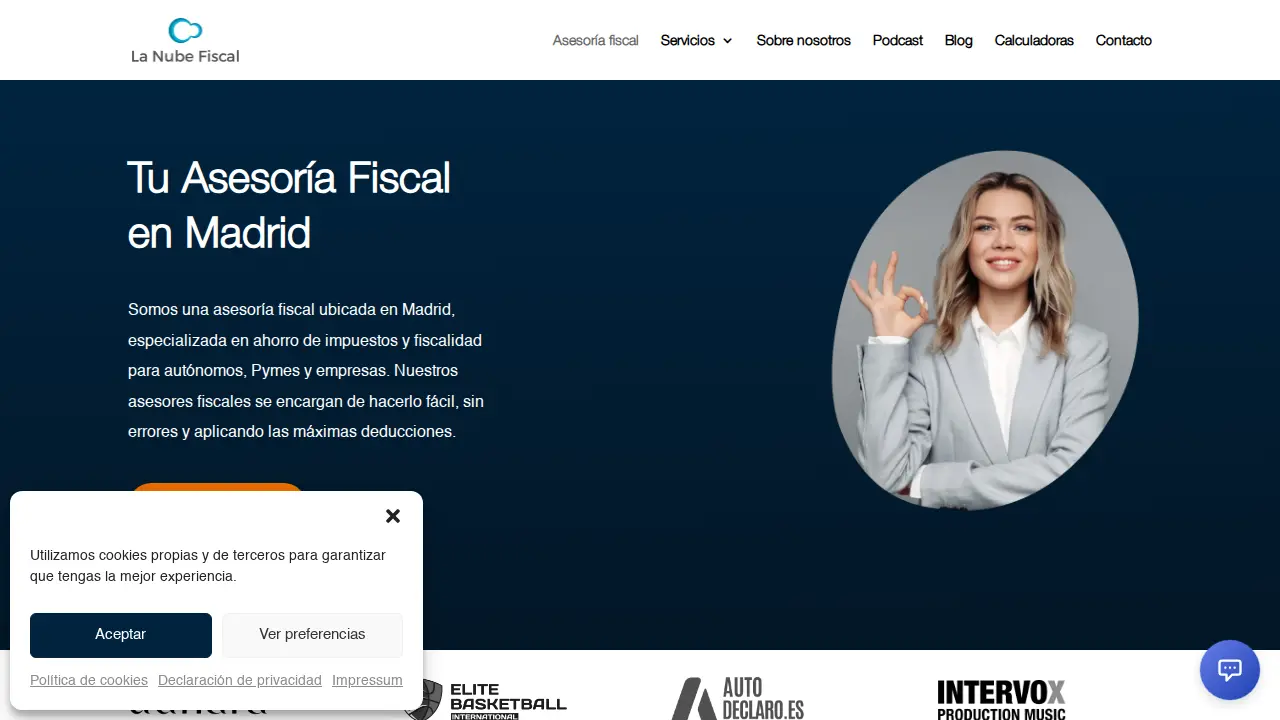
Task: Open Asesoría fiscal menu item
Action: pos(596,40)
